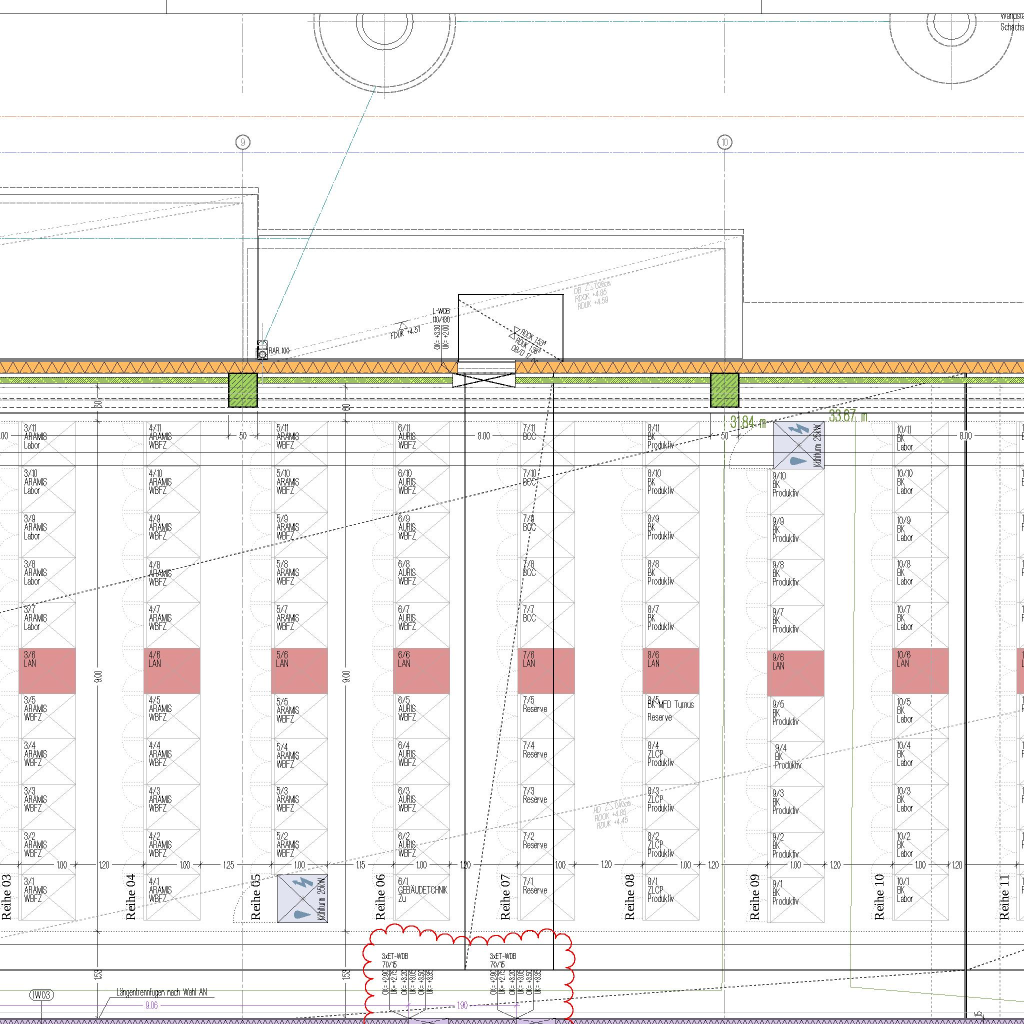Select the Kühlturm 25kW unit in Reihe 05
Image resolution: width=1024 pixels, height=1024 pixels.
tap(299, 896)
